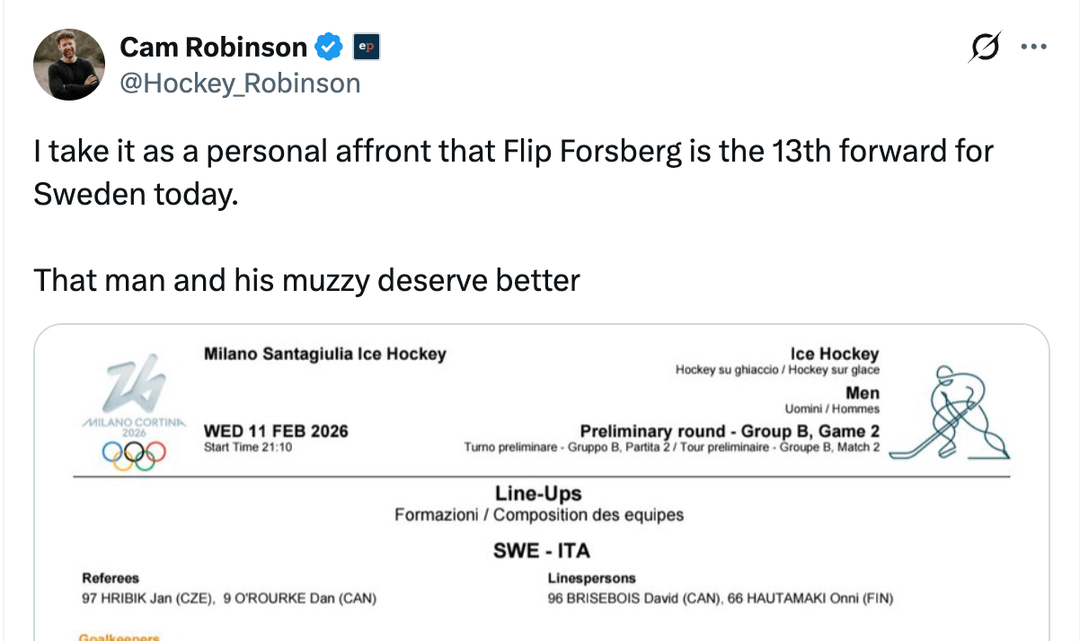Click the blue verified checkmark badge
Image resolution: width=1080 pixels, height=641 pixels.
click(x=330, y=47)
